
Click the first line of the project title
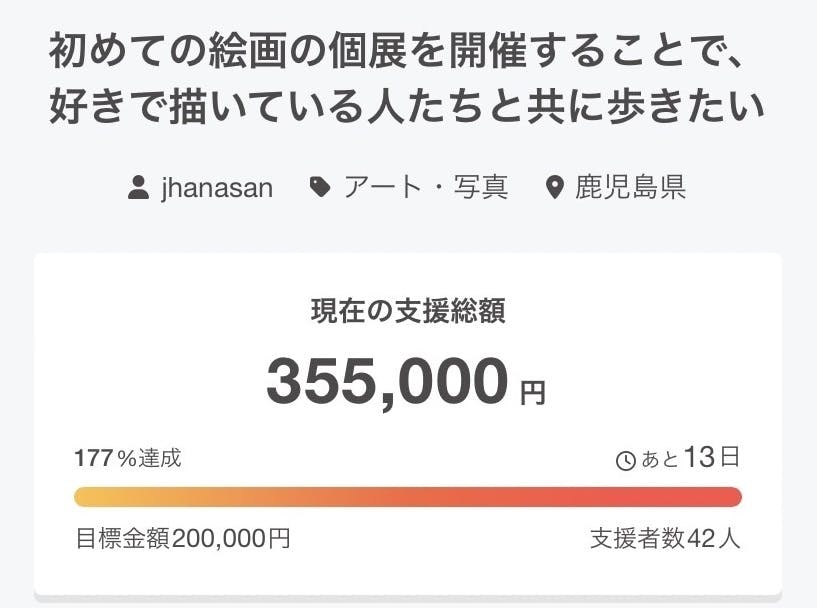click(408, 52)
